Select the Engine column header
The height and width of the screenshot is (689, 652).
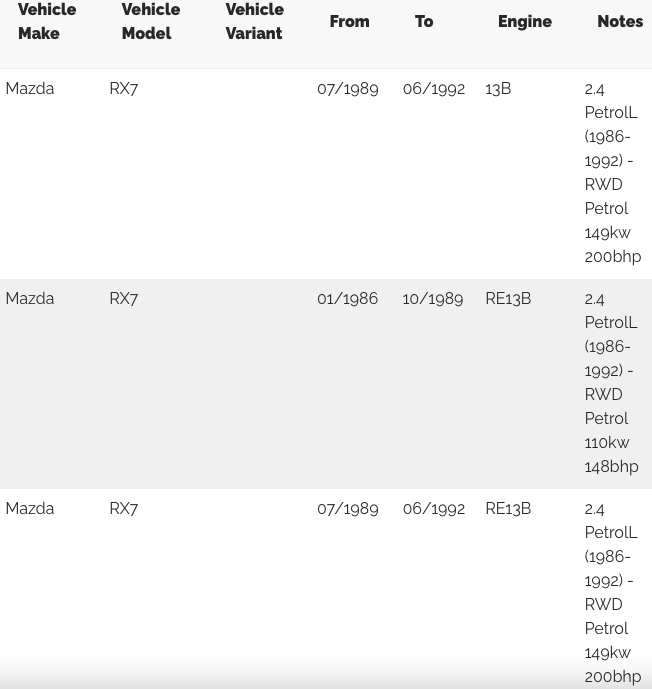pos(524,21)
